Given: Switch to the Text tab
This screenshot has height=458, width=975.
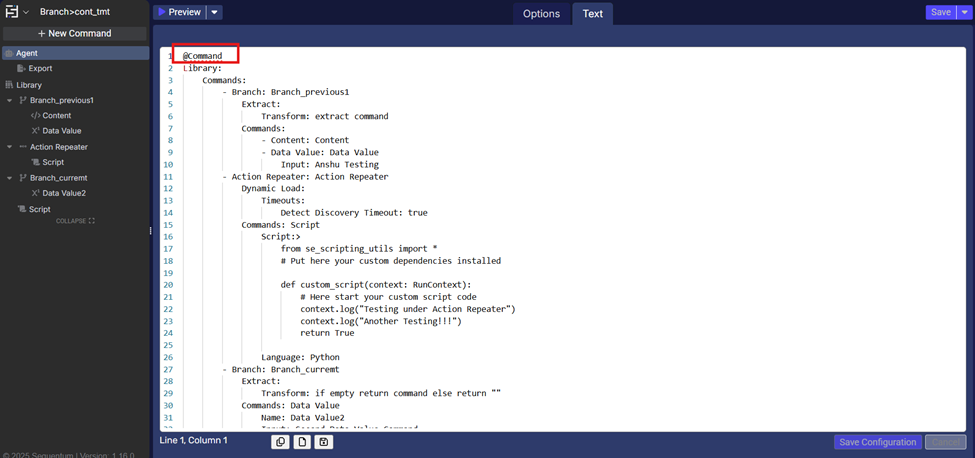Looking at the screenshot, I should pos(593,14).
